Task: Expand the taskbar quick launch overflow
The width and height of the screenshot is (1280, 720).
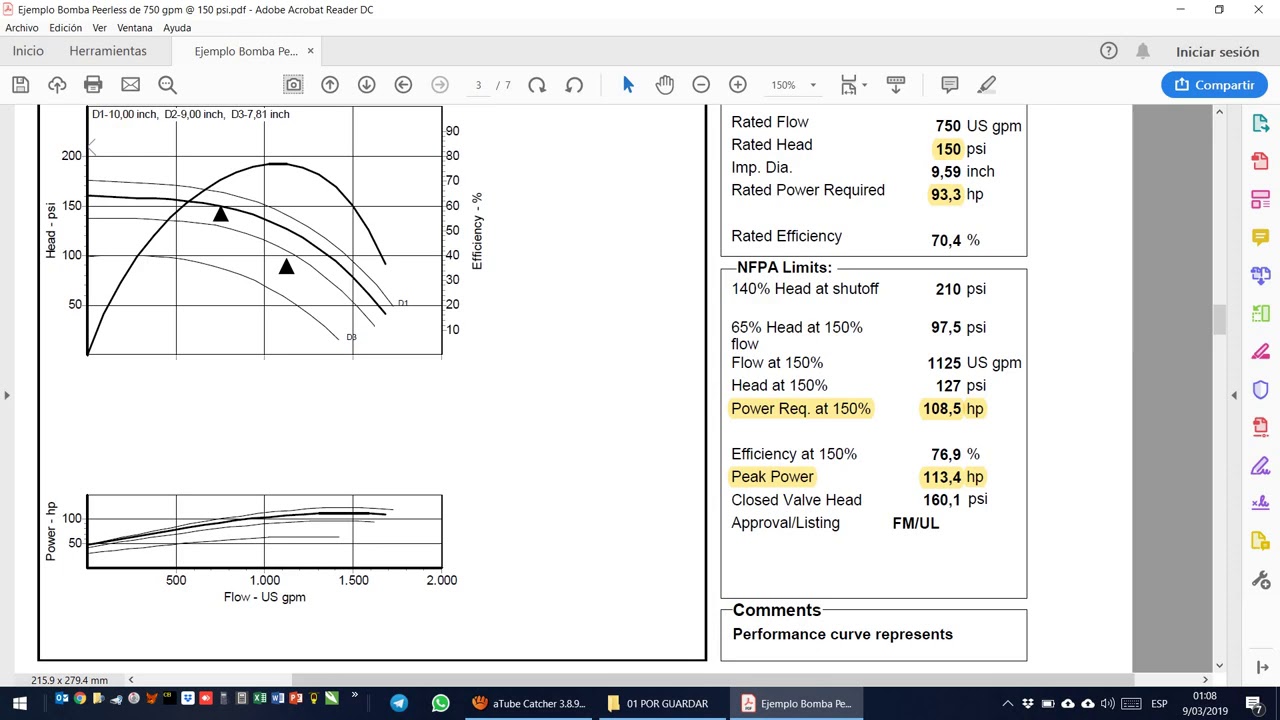Action: (354, 697)
